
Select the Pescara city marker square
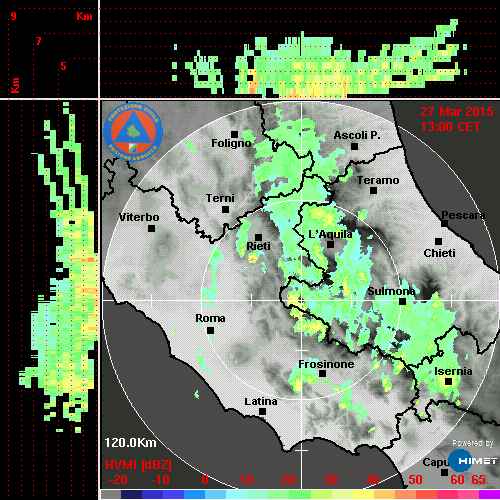coord(445,223)
